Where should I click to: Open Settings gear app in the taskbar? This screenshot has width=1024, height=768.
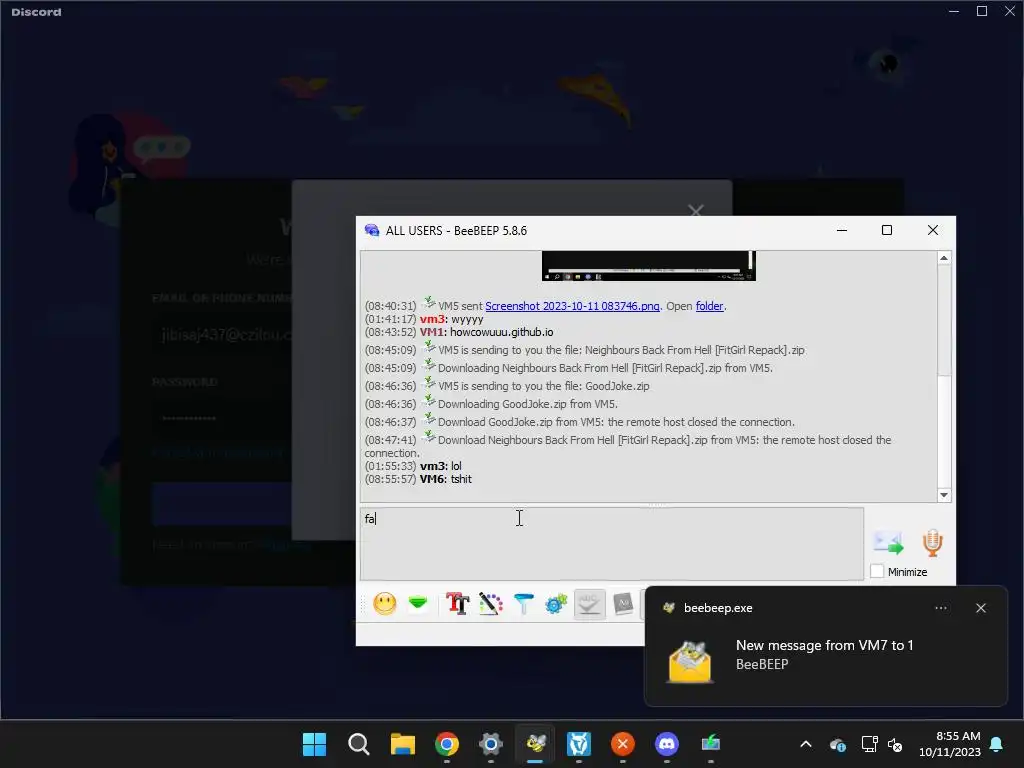click(490, 744)
